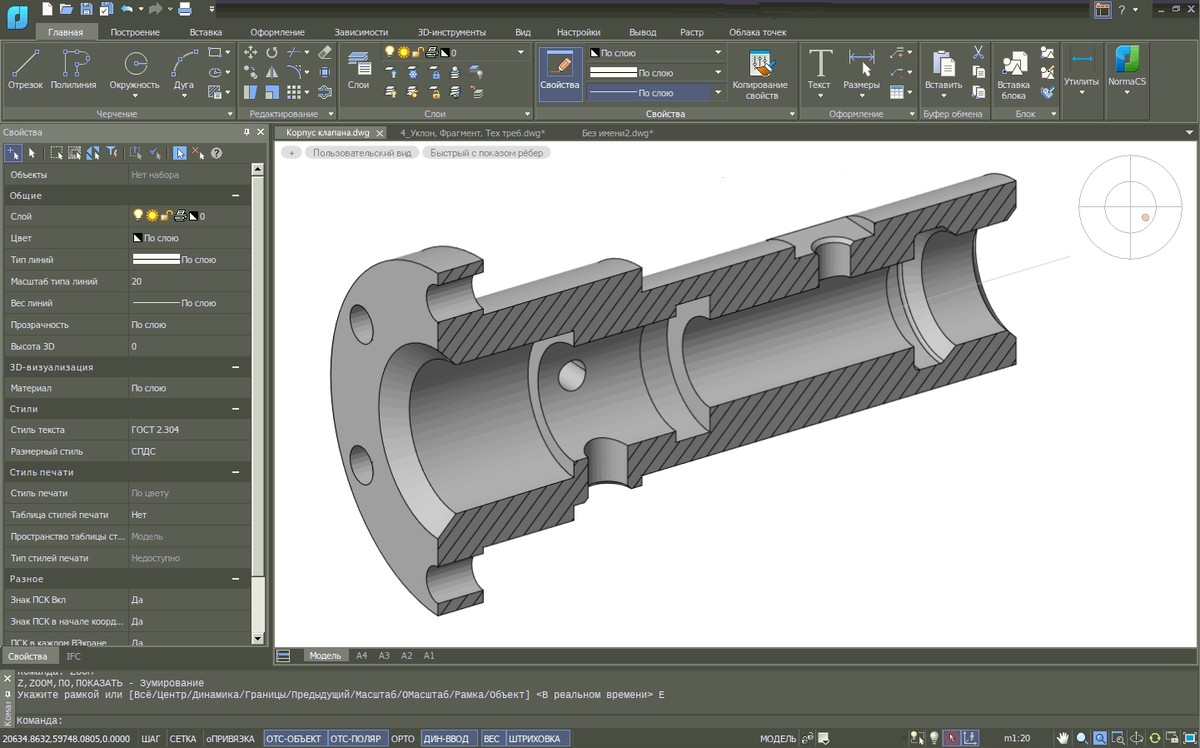
Task: Click the m1:20 scale button
Action: [1017, 739]
